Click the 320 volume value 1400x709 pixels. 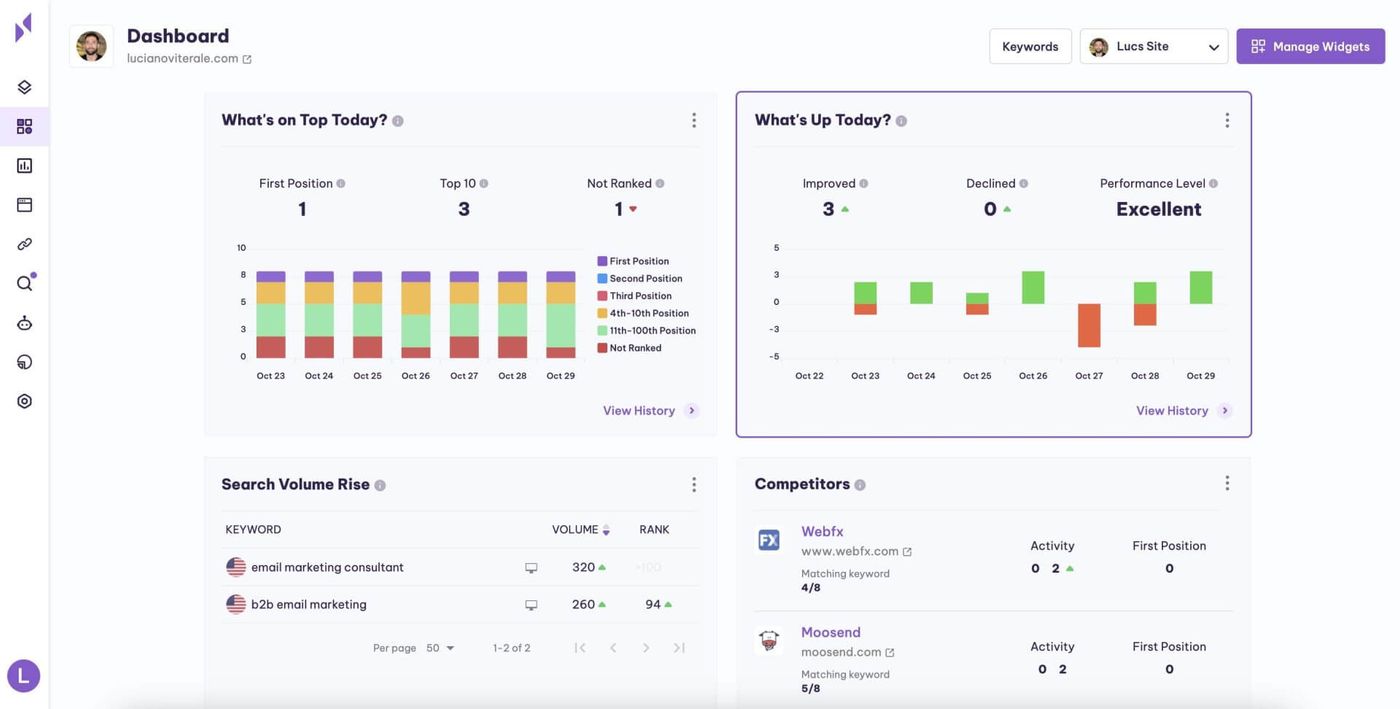pos(583,568)
